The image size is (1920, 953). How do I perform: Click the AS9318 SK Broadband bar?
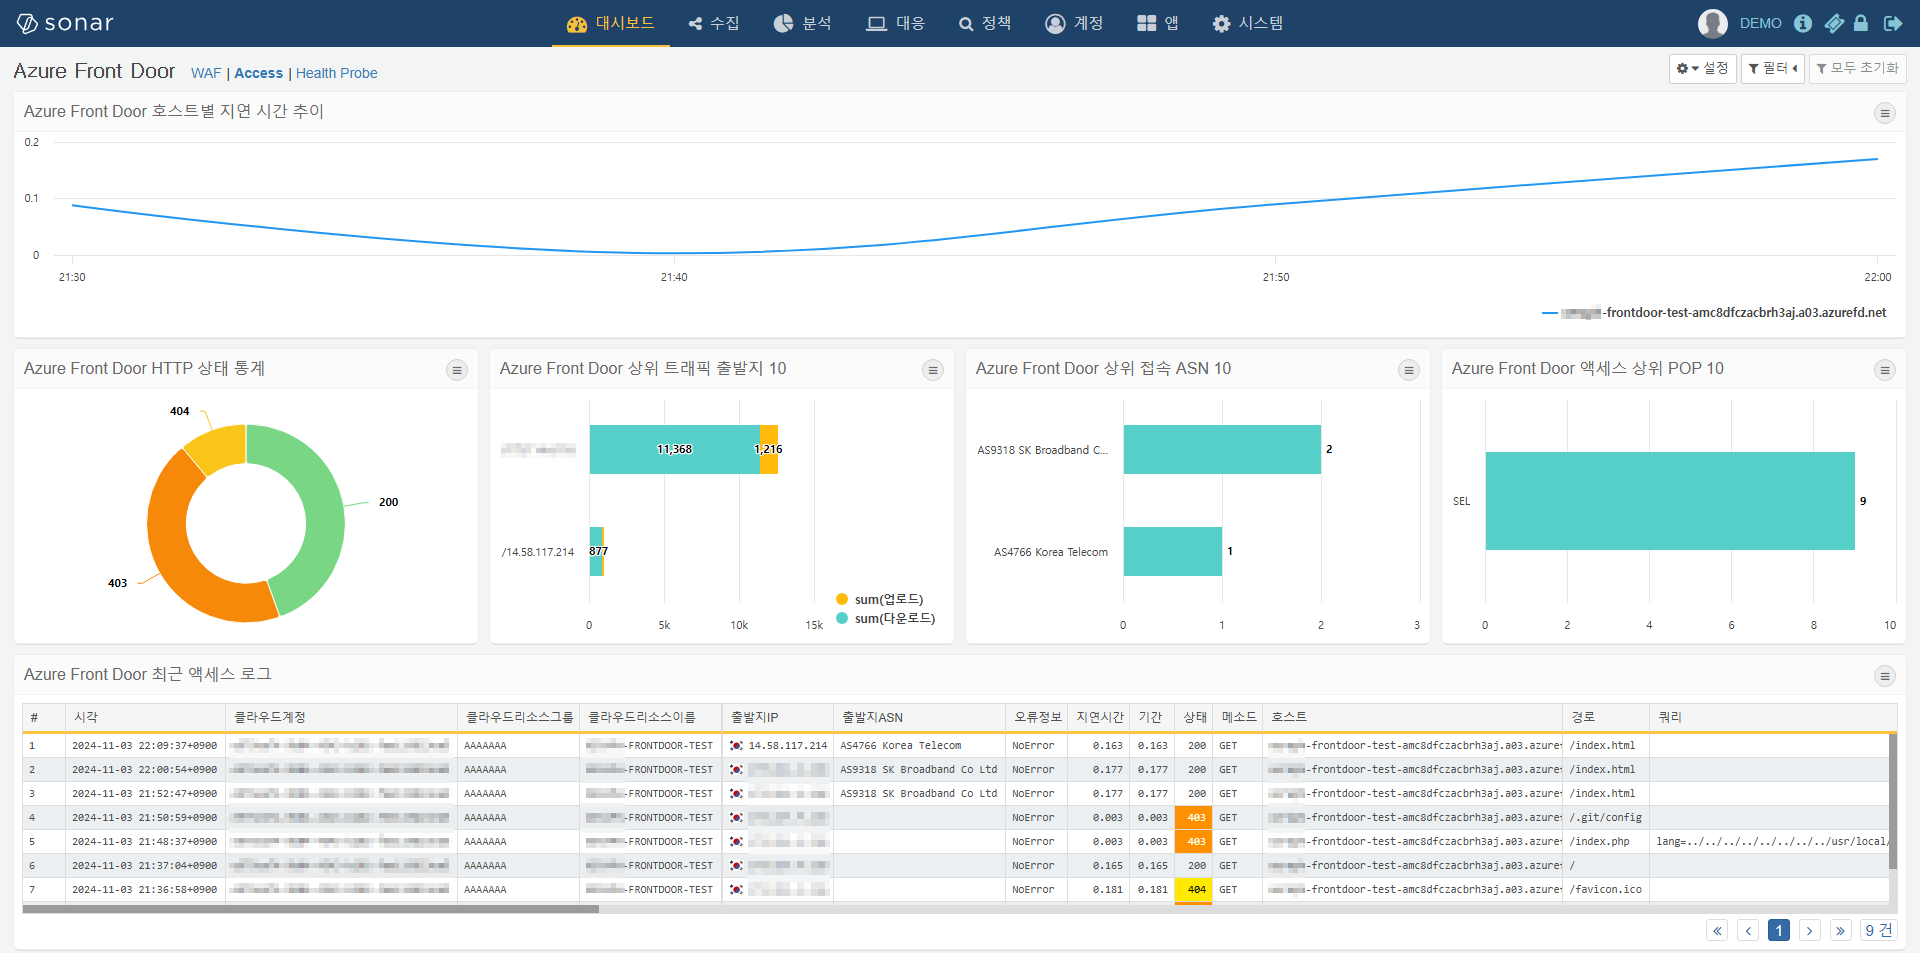pos(1222,449)
